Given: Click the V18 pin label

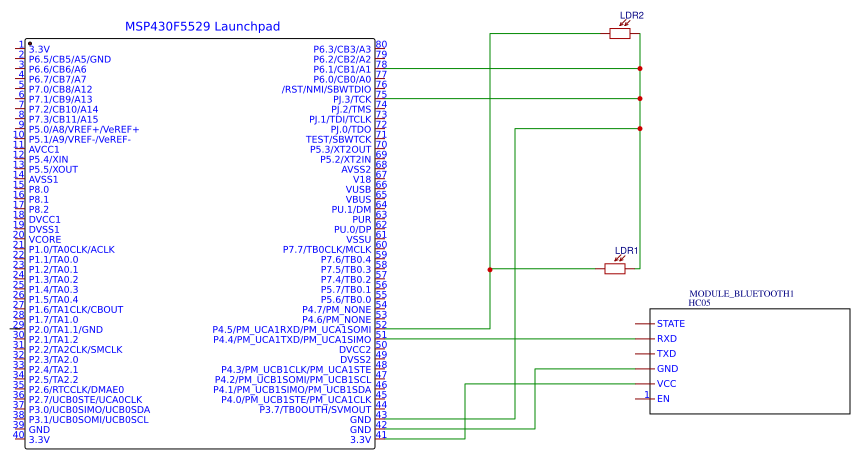Looking at the screenshot, I should (362, 179).
